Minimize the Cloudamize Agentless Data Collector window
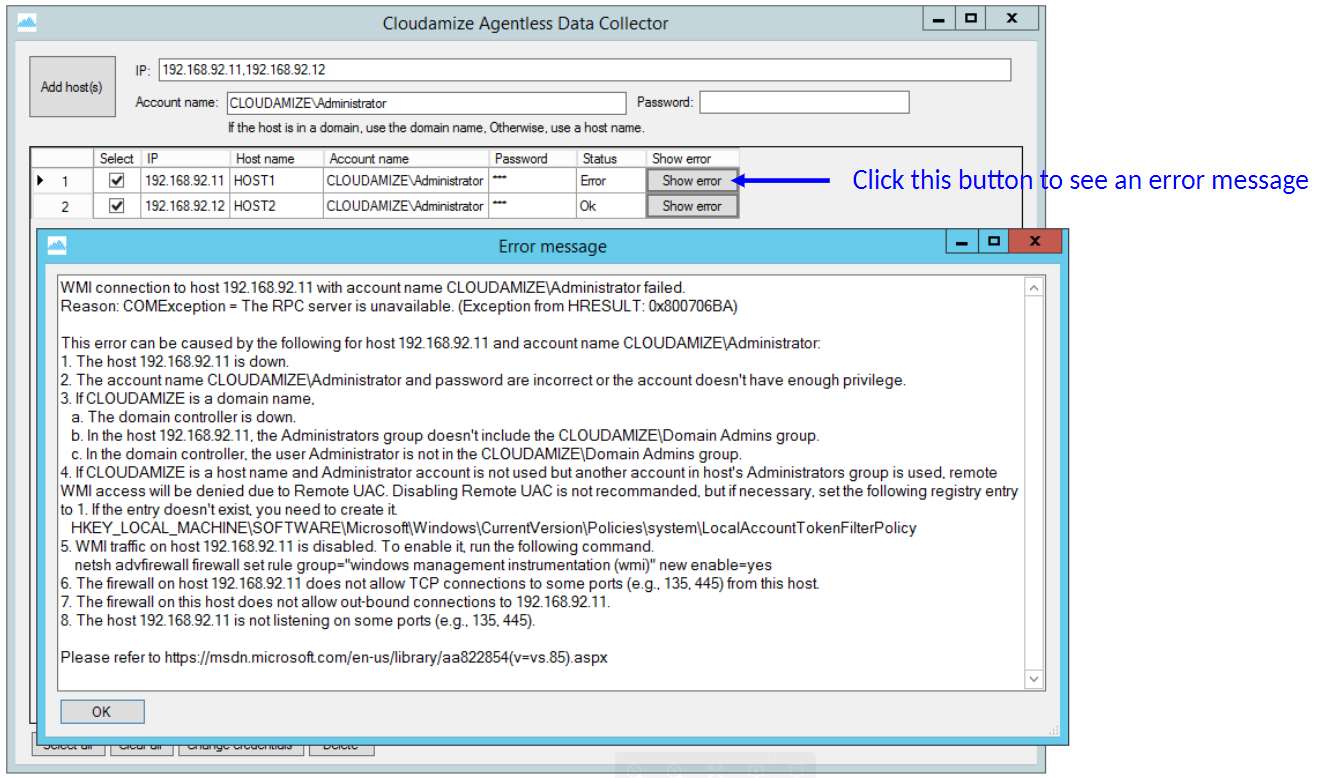This screenshot has height=778, width=1321. [939, 18]
